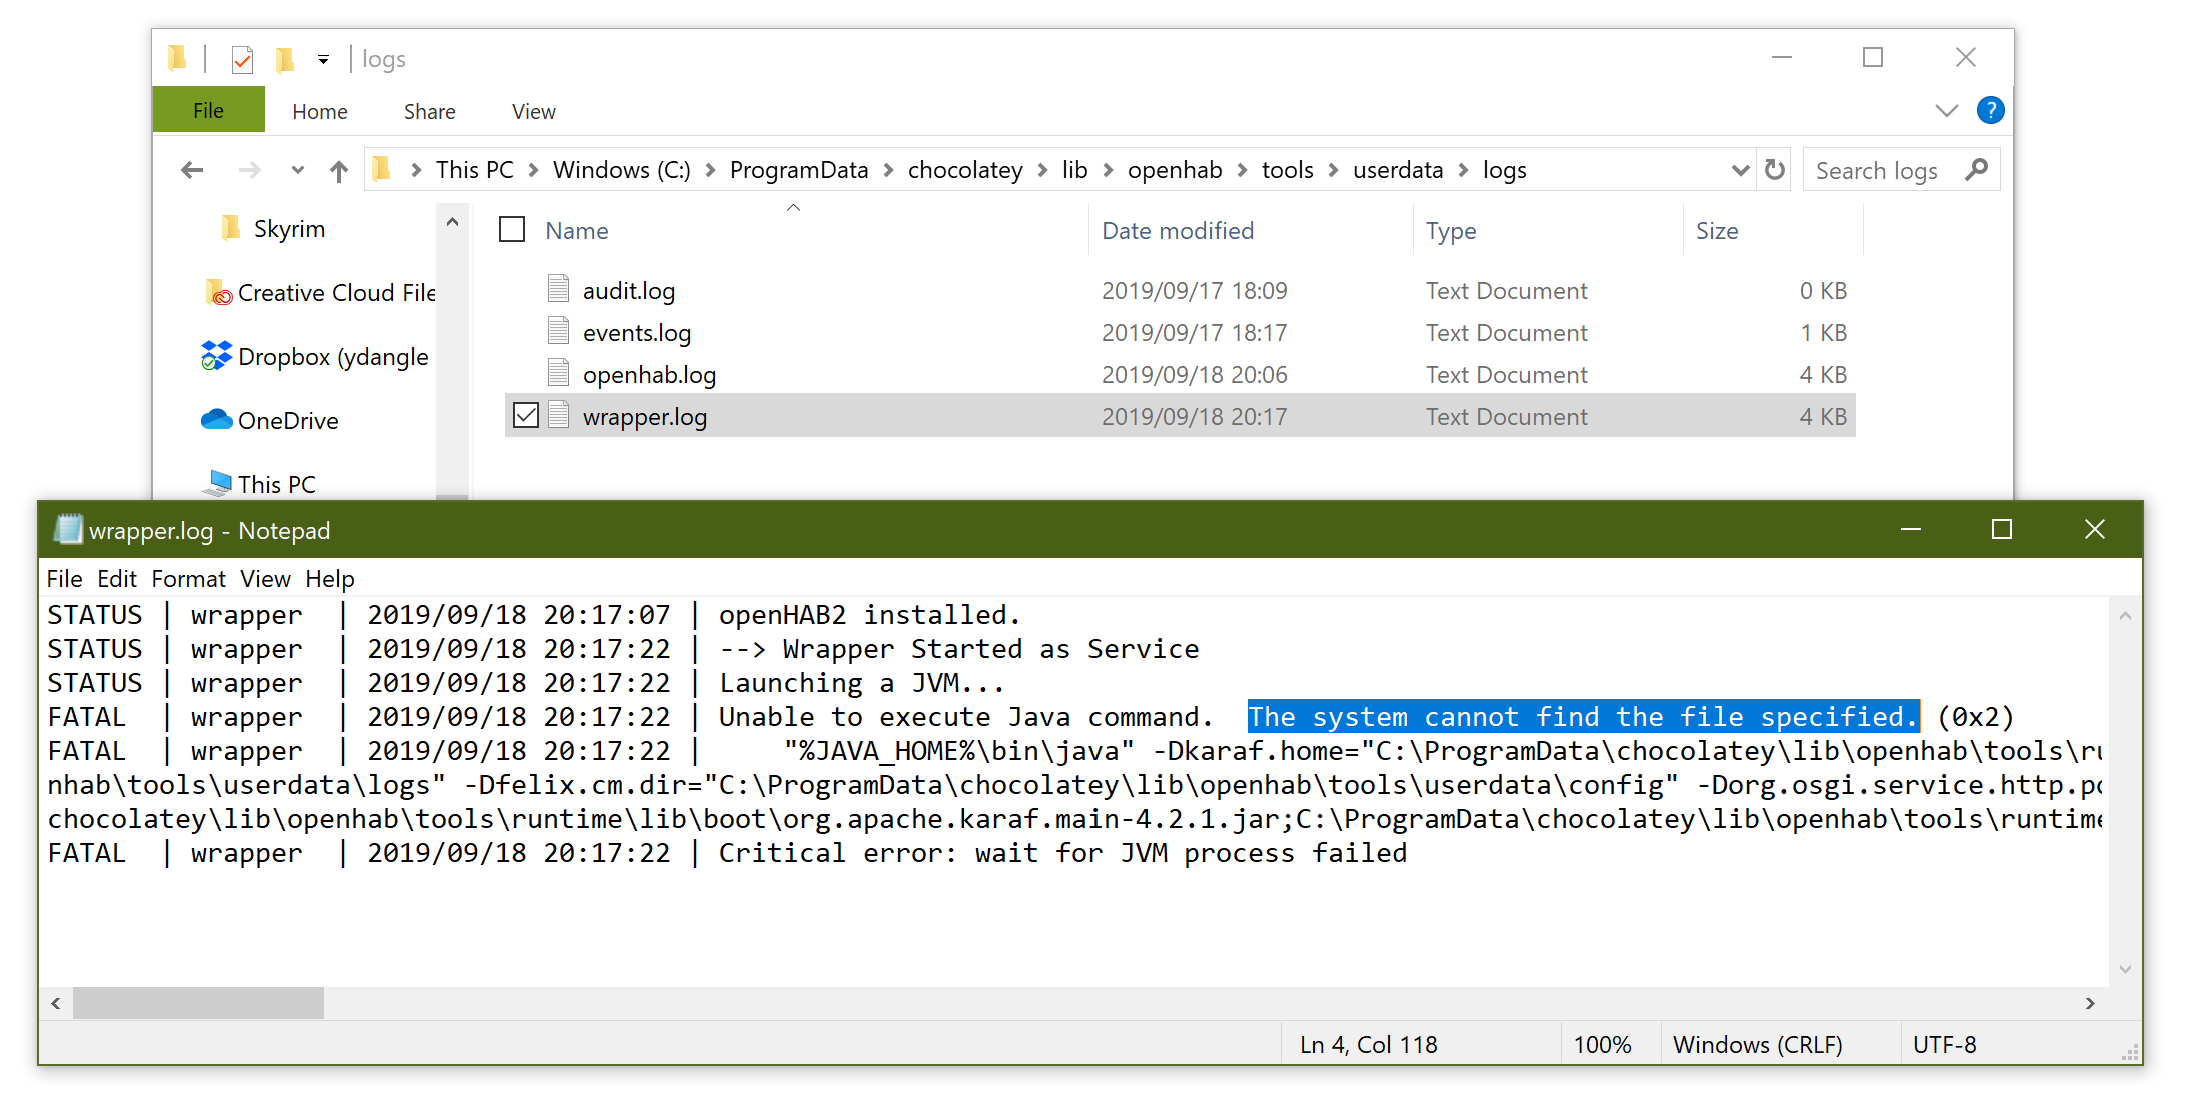Click This PC computer icon in navigation pane
Viewport: 2186px width, 1102px height.
[x=217, y=483]
